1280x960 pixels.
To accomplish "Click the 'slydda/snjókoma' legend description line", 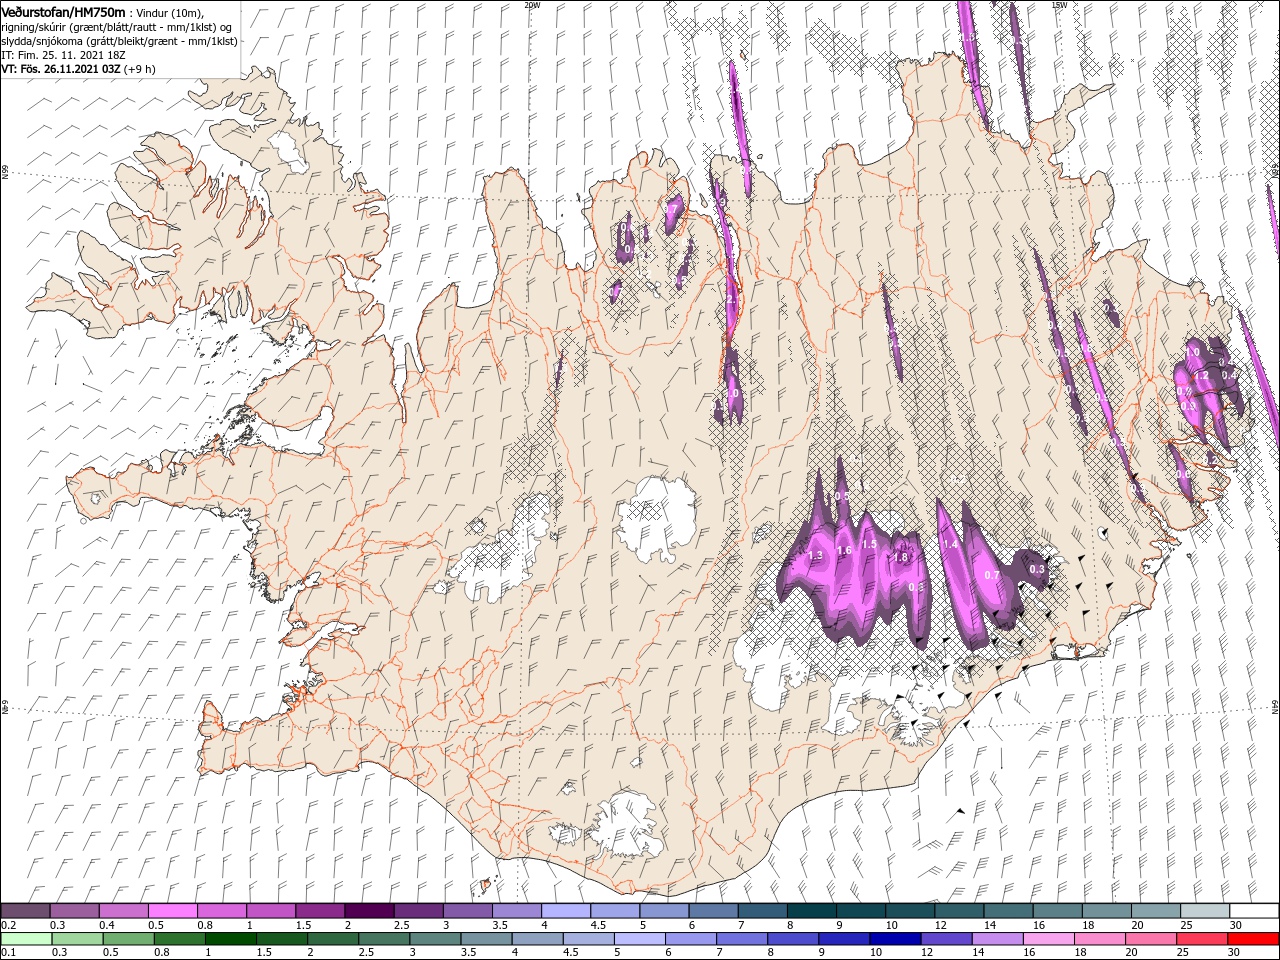I will coord(120,41).
